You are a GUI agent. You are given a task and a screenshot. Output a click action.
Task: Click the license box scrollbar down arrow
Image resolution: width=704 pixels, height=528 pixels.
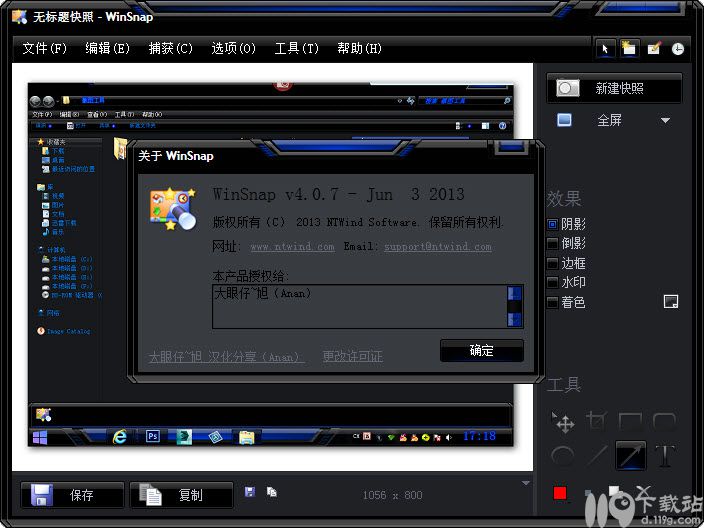(x=515, y=320)
